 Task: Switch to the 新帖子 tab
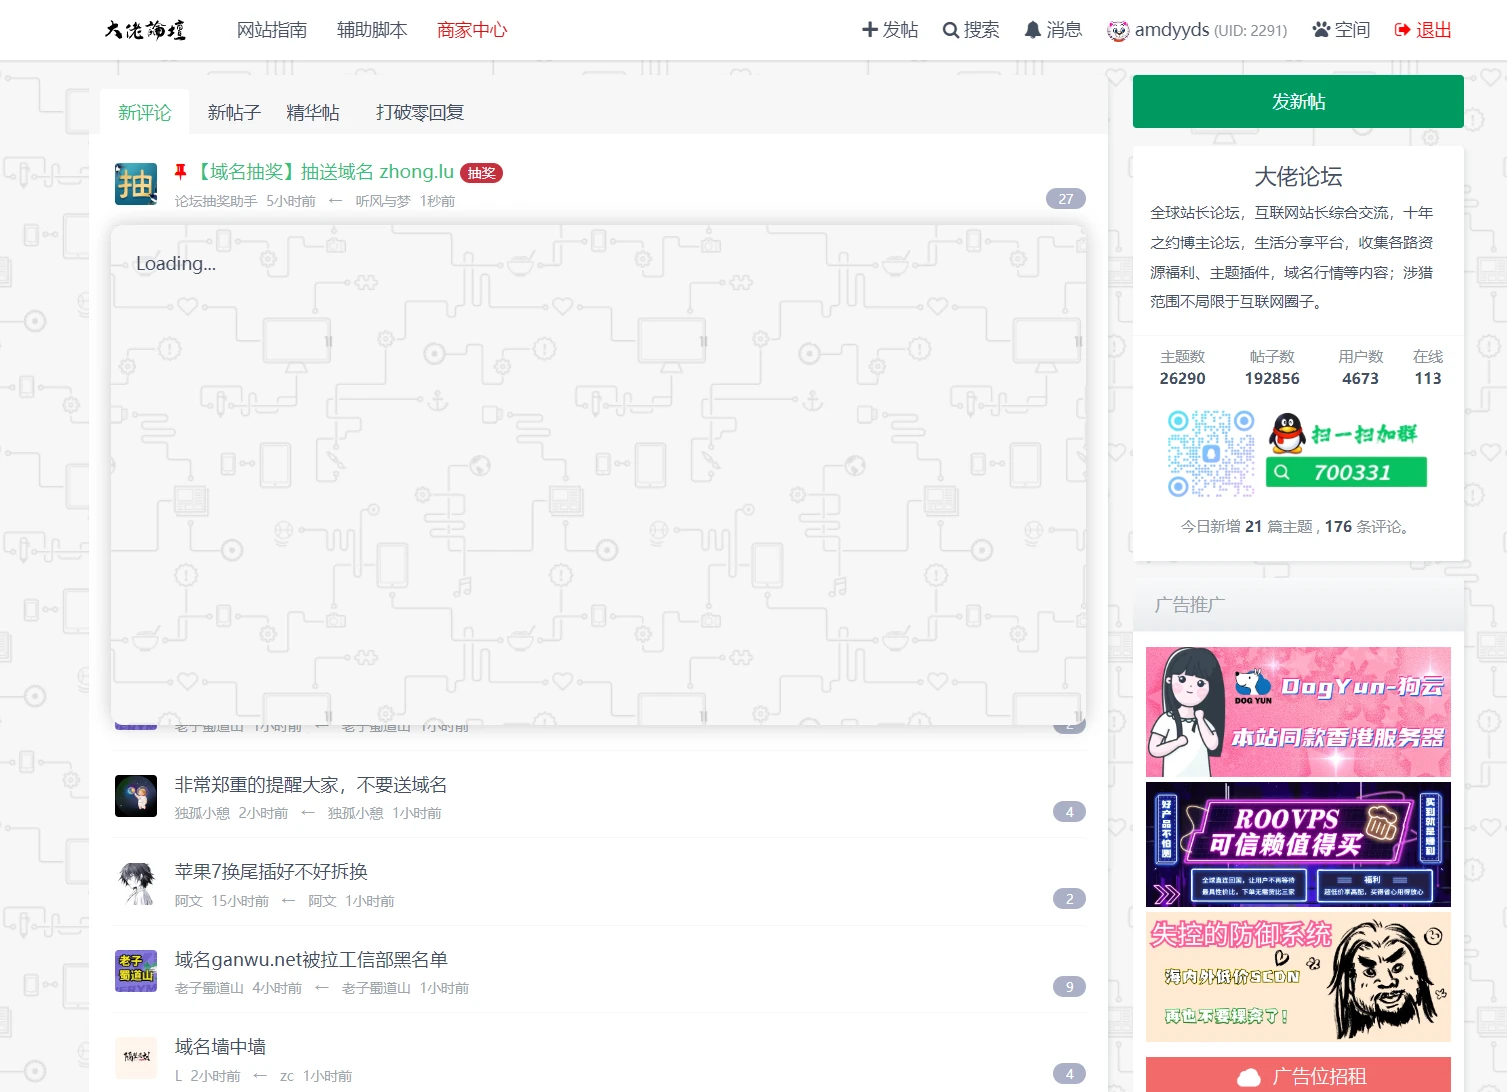pyautogui.click(x=234, y=113)
